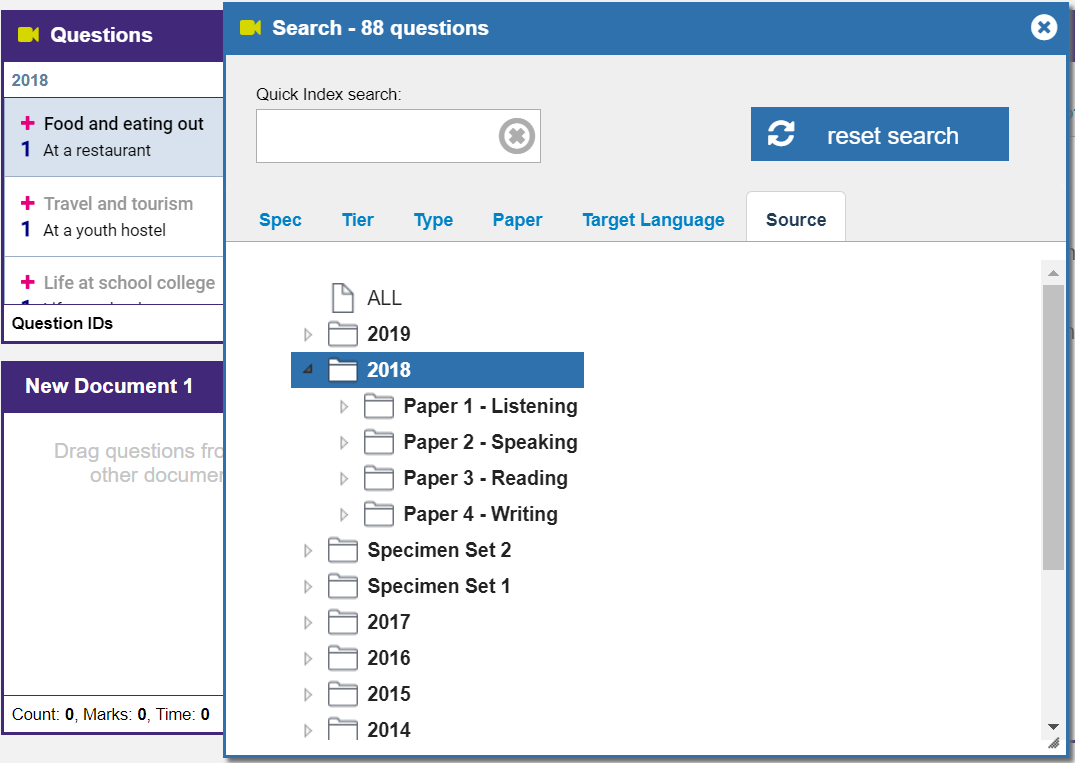Expand the 2019 source folder
Screen dimensions: 1075x763
(x=308, y=334)
